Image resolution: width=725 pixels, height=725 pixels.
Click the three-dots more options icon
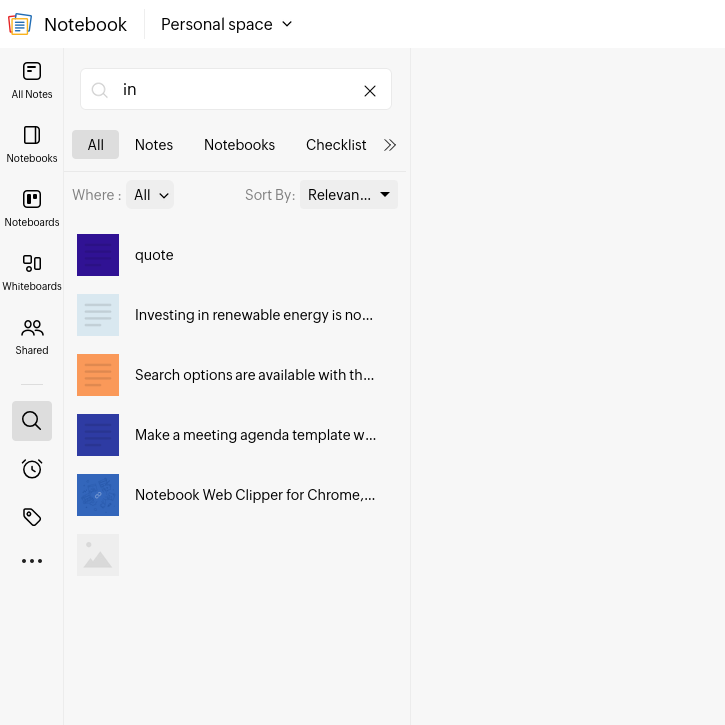click(x=32, y=561)
